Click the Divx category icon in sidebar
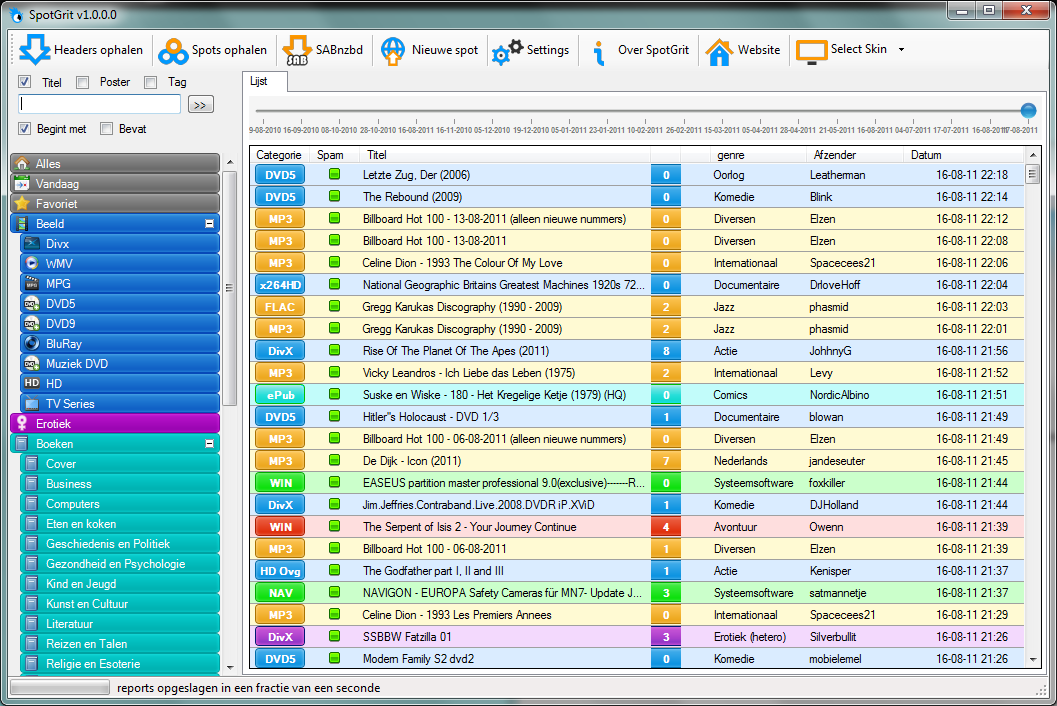Screen dimensions: 1057x706 pyautogui.click(x=32, y=243)
